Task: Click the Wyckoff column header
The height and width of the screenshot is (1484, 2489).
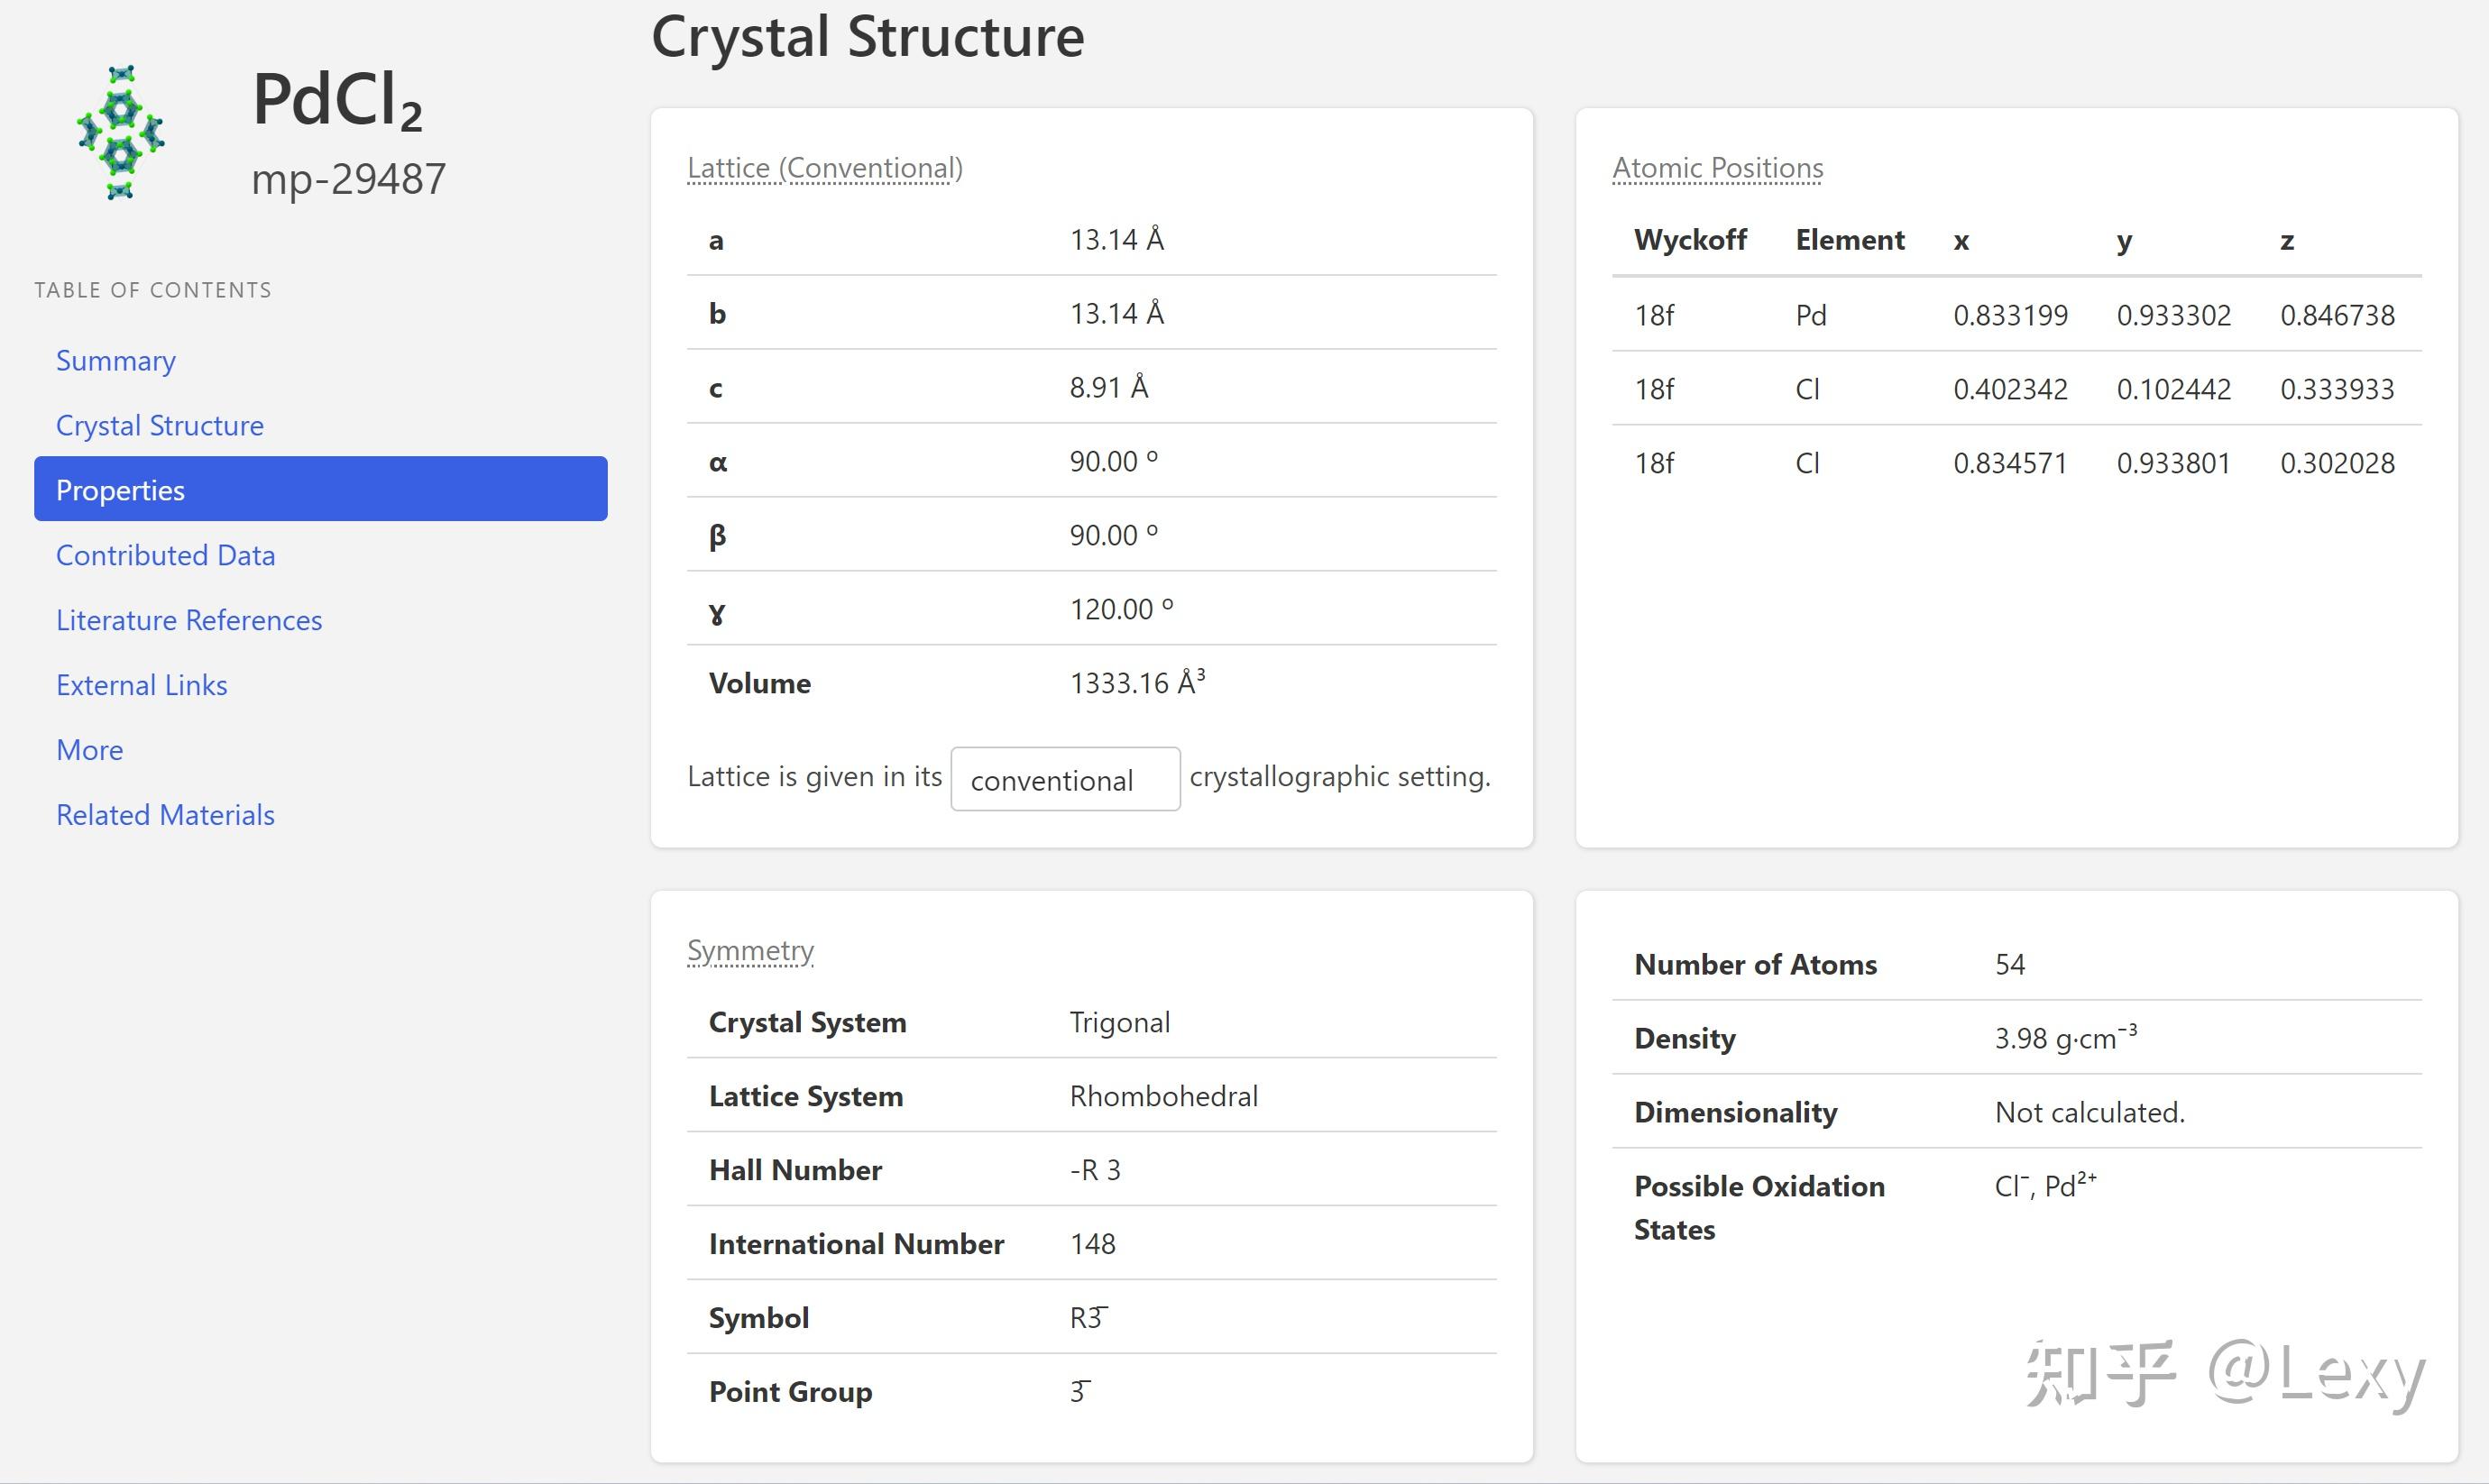Action: 1690,240
